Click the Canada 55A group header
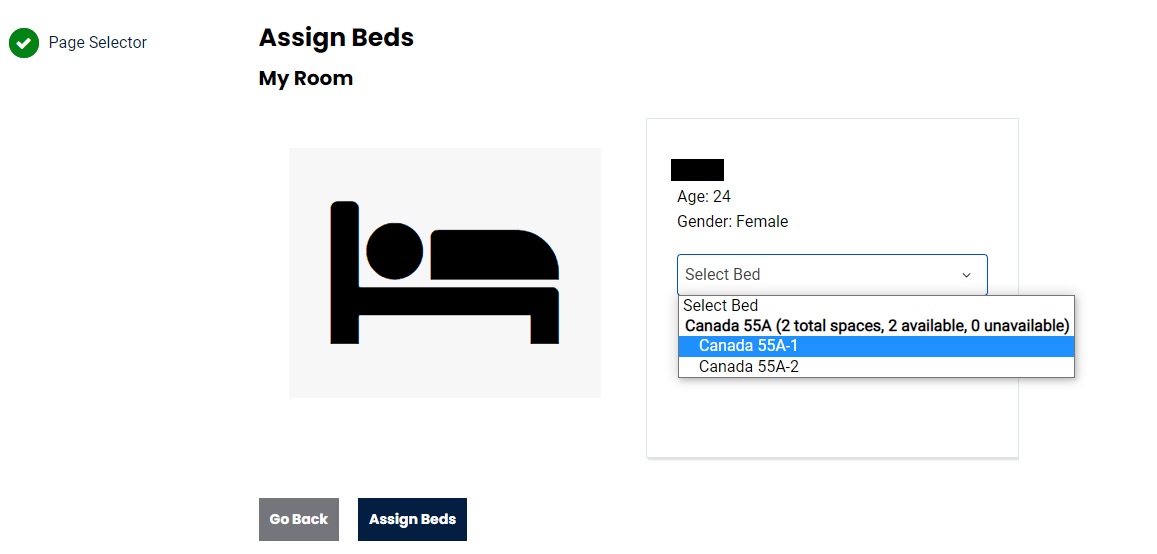This screenshot has height=554, width=1157. (876, 326)
